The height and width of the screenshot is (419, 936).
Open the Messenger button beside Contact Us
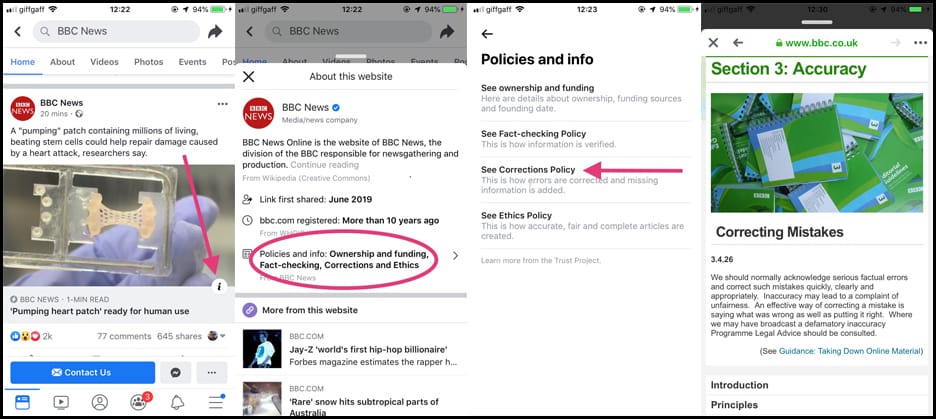[176, 372]
